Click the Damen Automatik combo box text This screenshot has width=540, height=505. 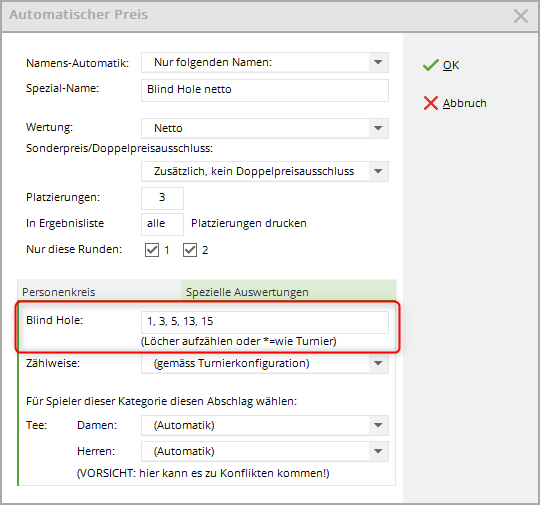point(184,425)
